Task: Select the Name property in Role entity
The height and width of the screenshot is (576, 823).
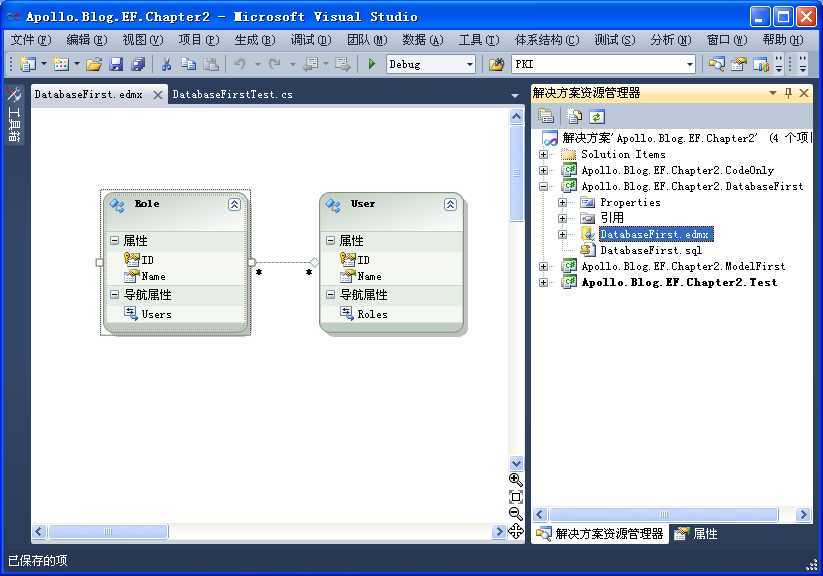Action: [153, 276]
